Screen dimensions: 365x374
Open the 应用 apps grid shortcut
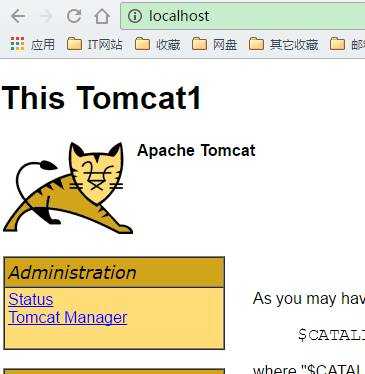point(32,44)
